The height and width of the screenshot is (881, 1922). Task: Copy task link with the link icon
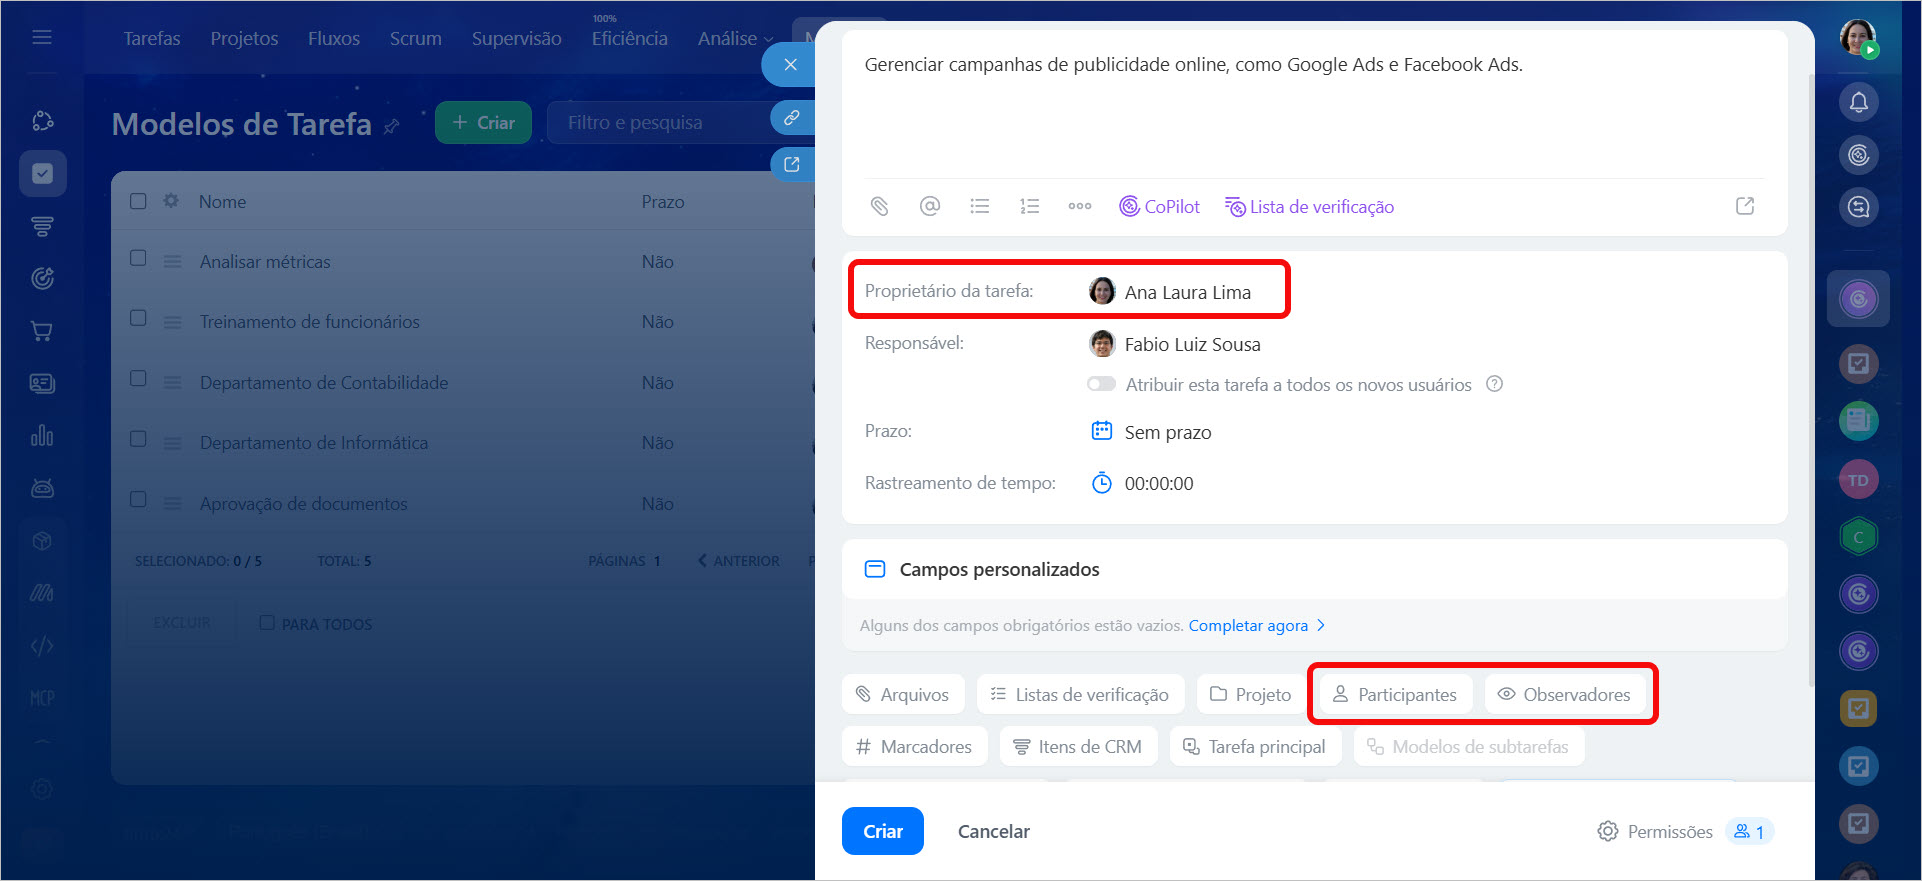point(791,118)
